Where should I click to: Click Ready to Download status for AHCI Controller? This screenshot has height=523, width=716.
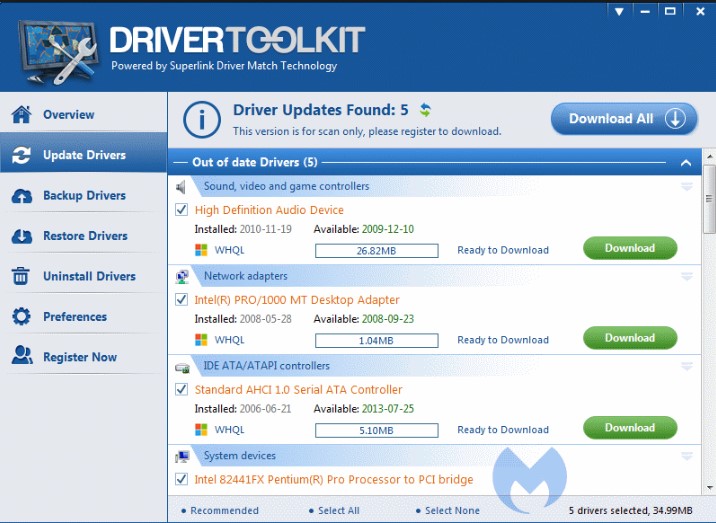coord(503,430)
